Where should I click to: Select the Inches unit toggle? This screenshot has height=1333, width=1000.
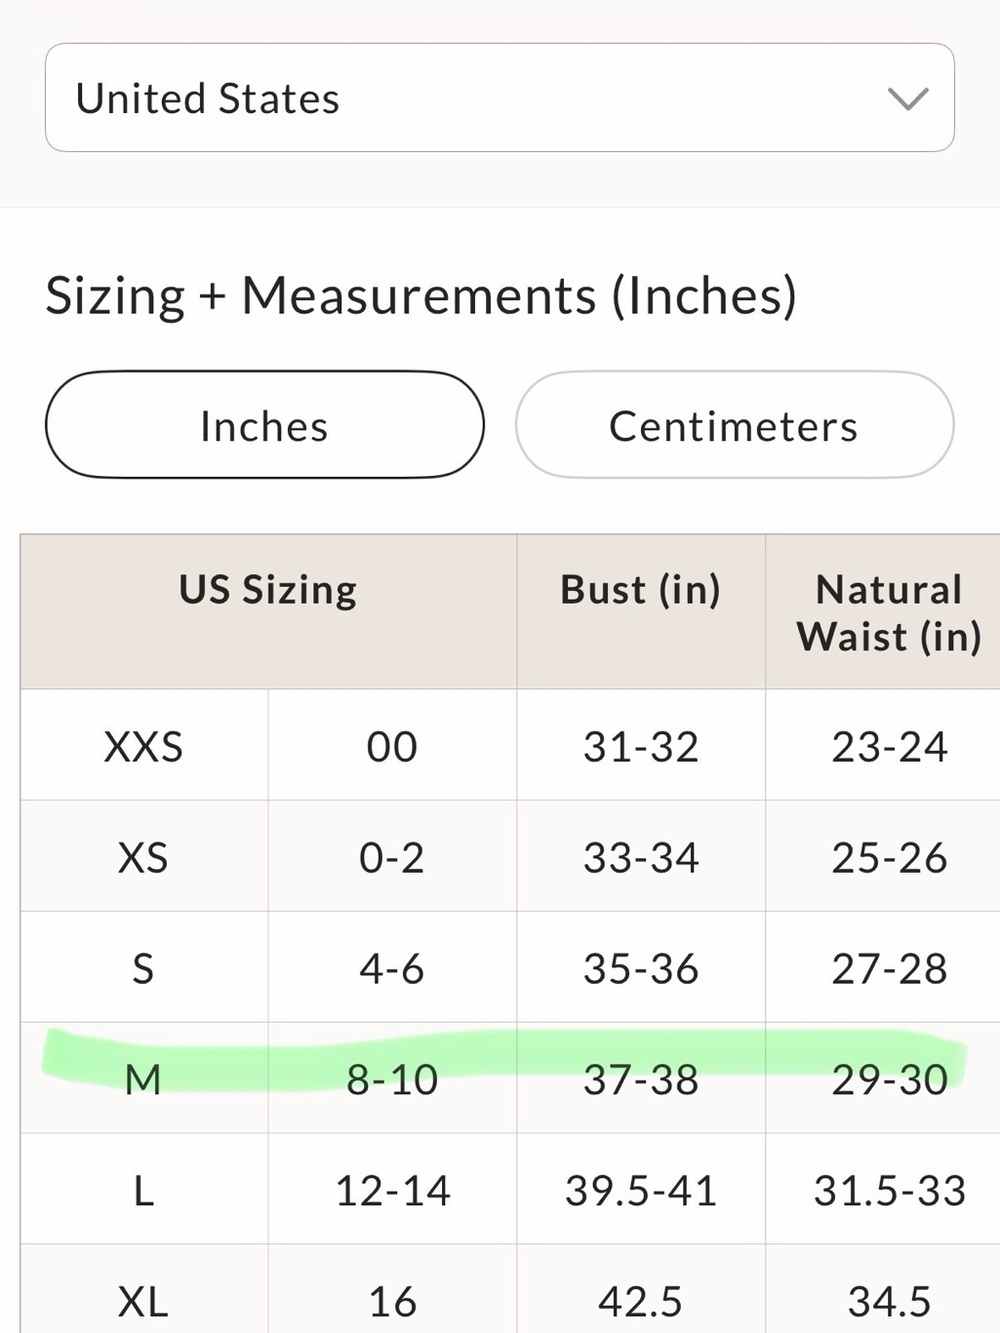pos(265,425)
